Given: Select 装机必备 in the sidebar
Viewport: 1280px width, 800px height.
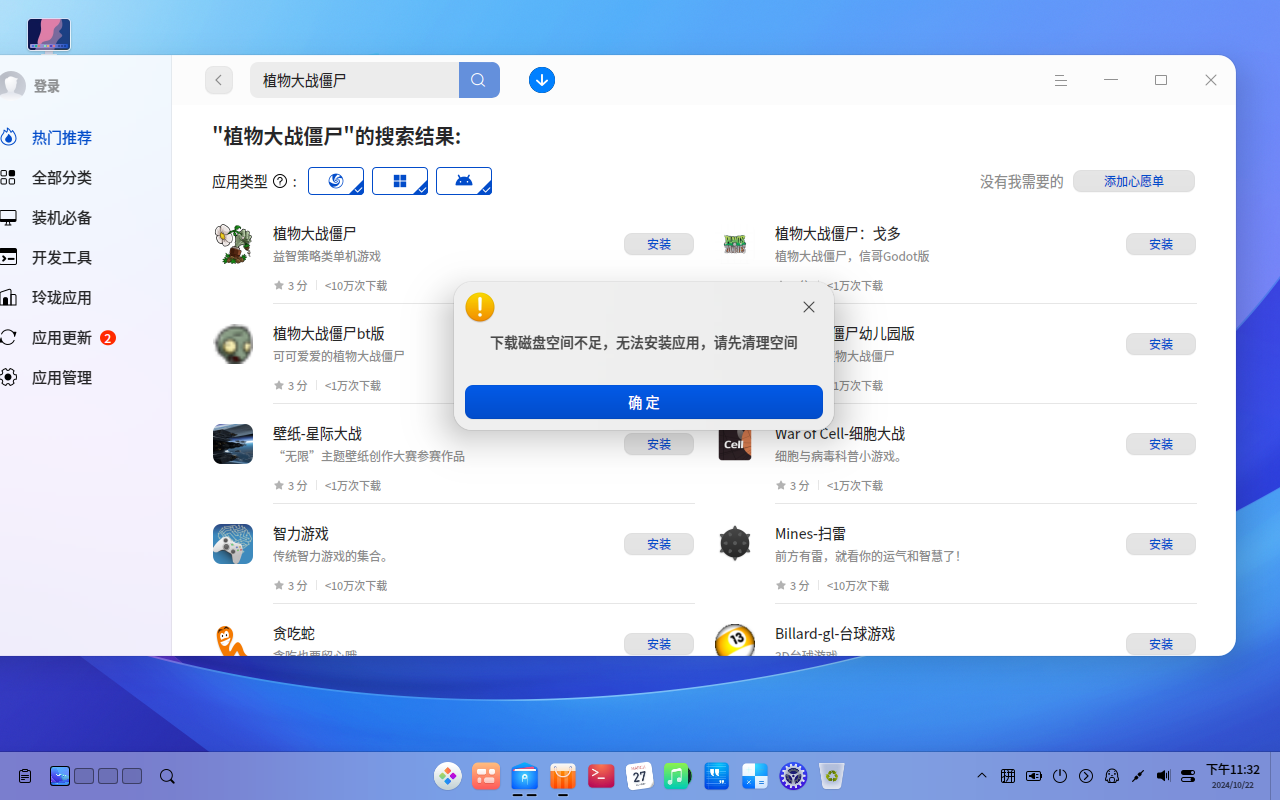Looking at the screenshot, I should click(x=61, y=217).
